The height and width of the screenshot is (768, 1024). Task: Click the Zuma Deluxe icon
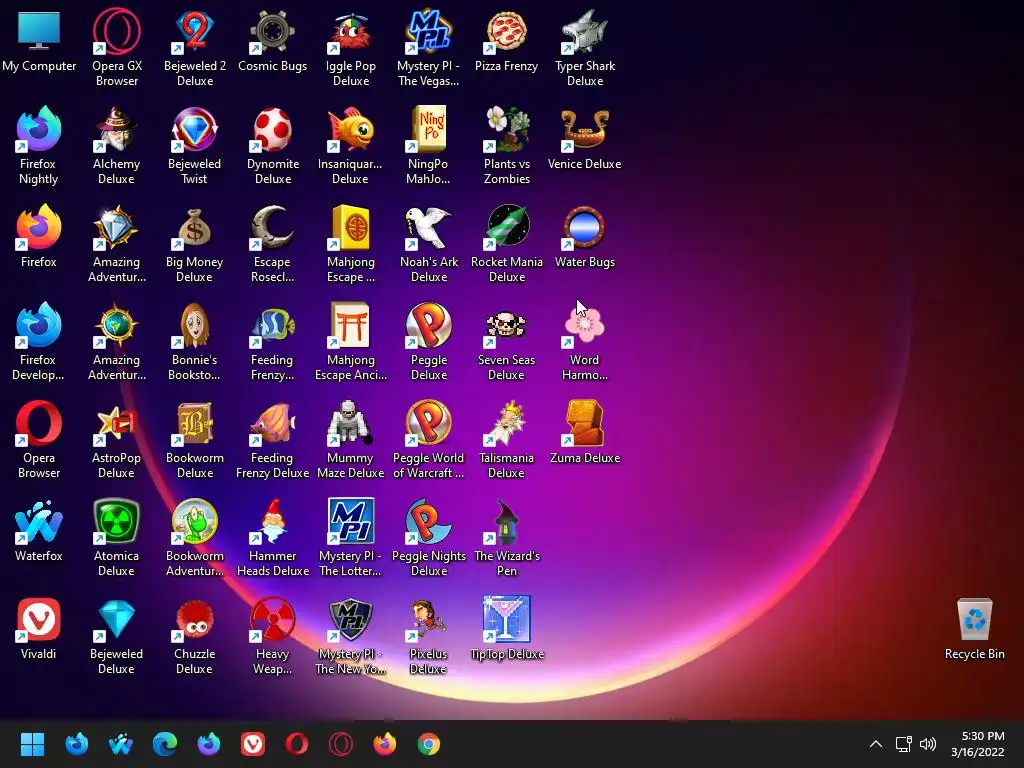tap(584, 423)
